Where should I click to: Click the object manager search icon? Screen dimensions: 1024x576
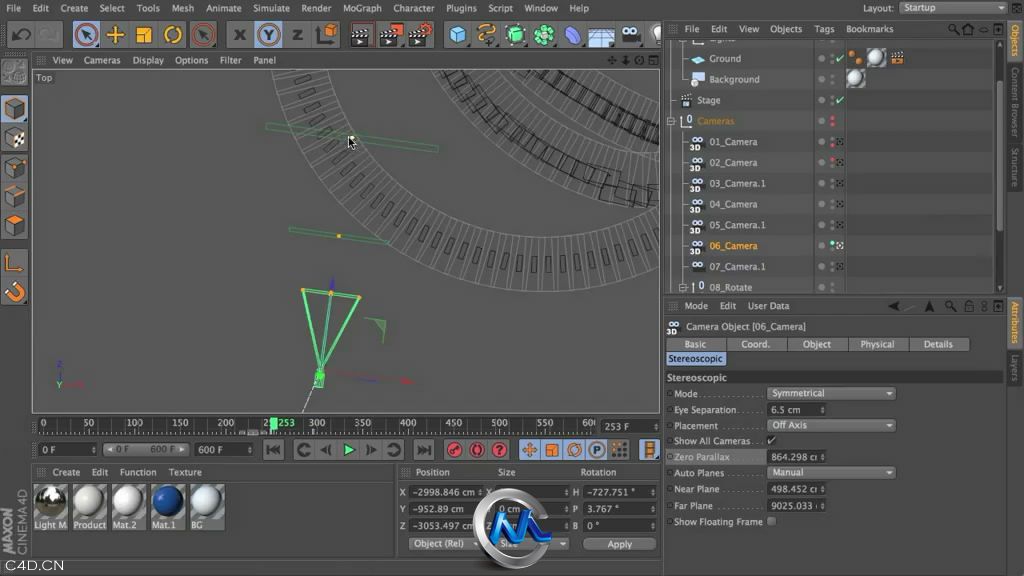[953, 29]
